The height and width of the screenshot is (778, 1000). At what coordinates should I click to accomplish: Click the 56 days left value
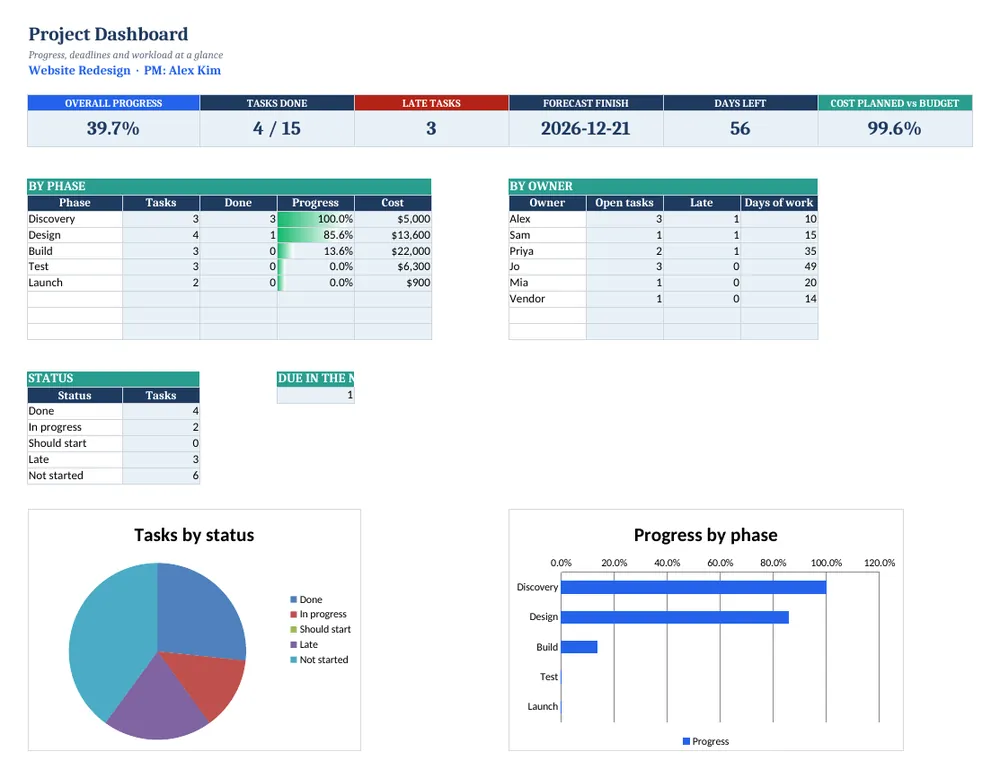740,128
